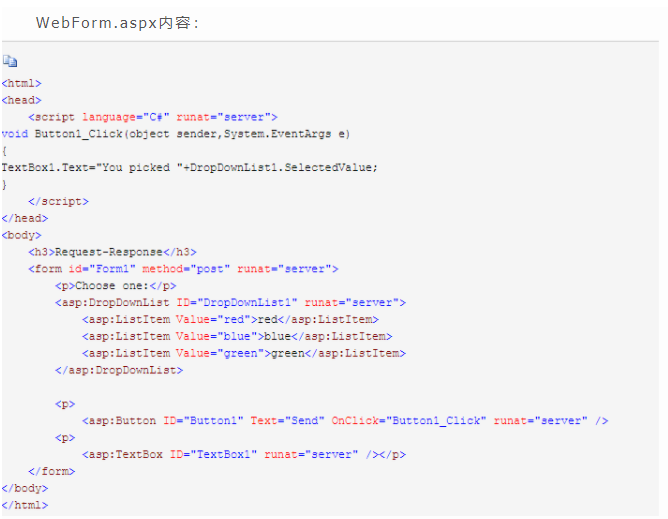This screenshot has height=519, width=668.
Task: Click the asp:DropDownList opening tag line
Action: pos(230,302)
